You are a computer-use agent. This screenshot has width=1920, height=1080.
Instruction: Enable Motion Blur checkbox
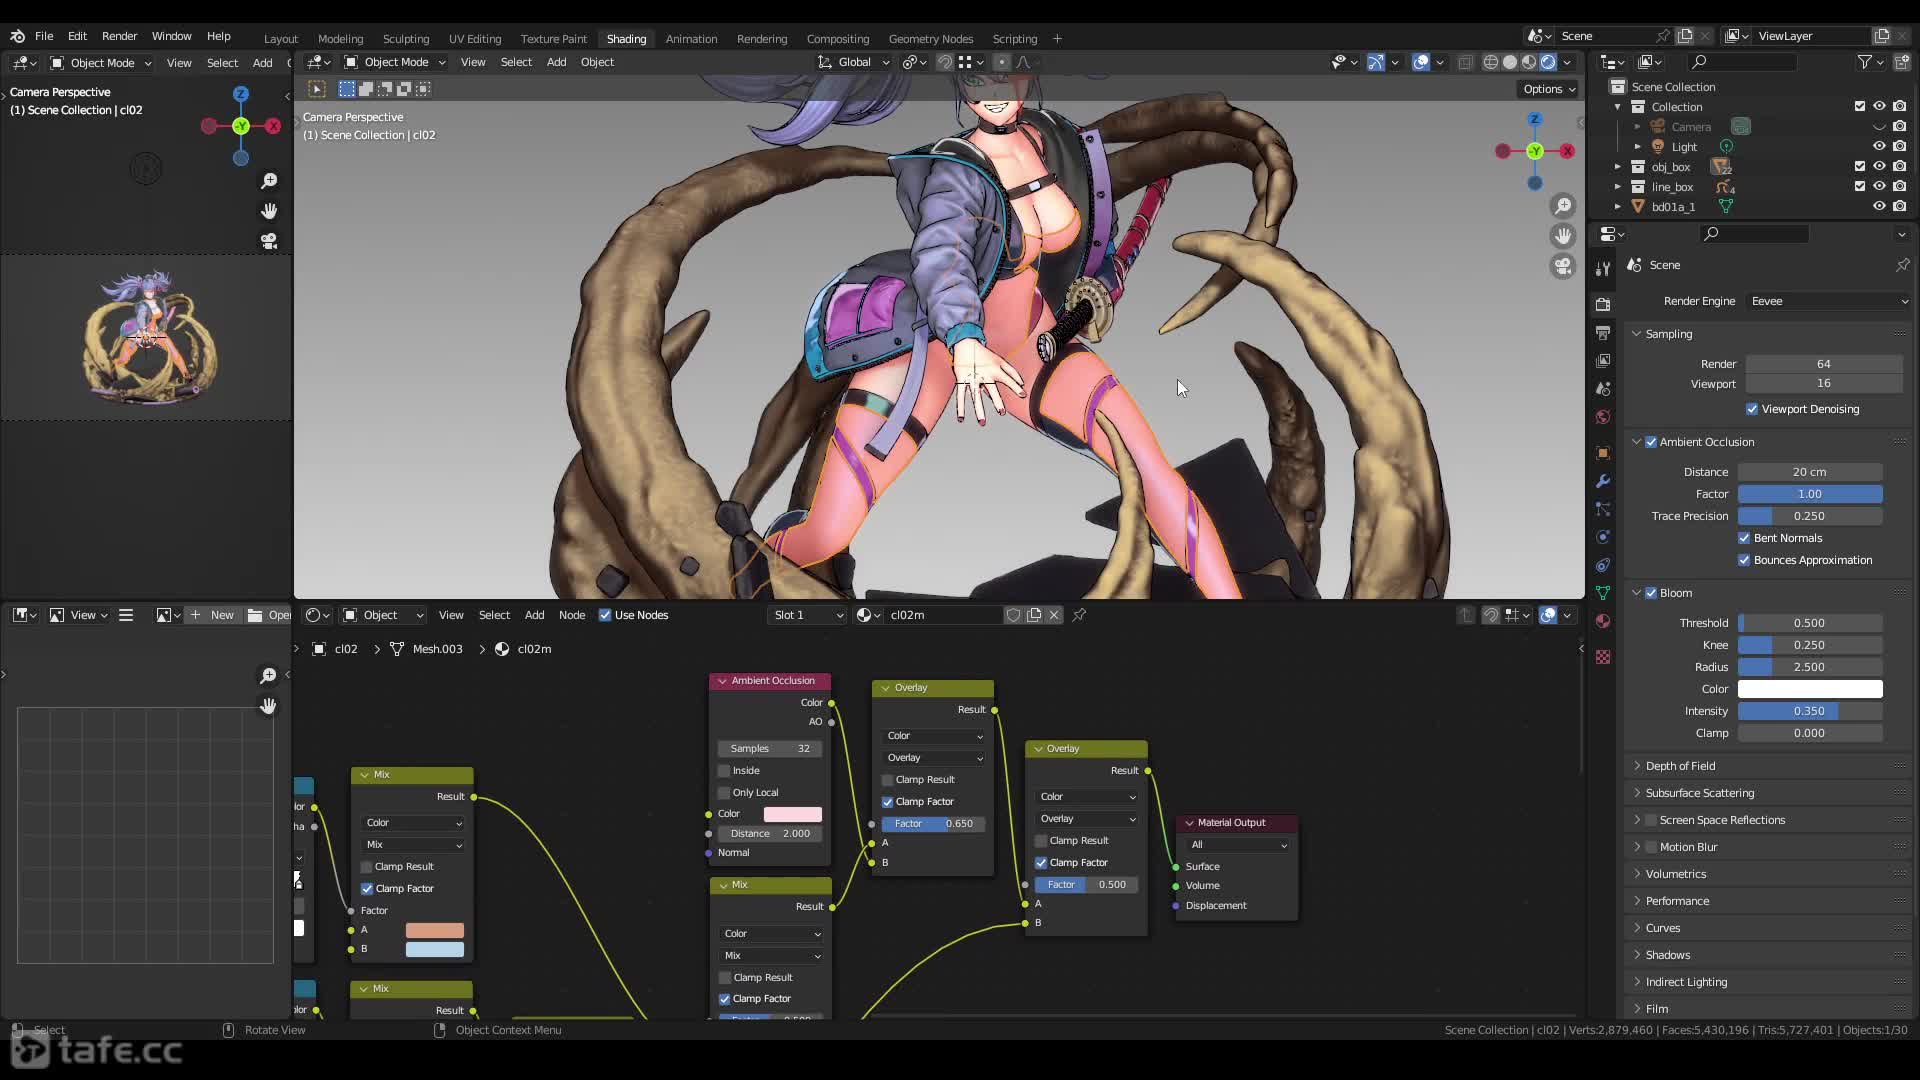(1651, 847)
